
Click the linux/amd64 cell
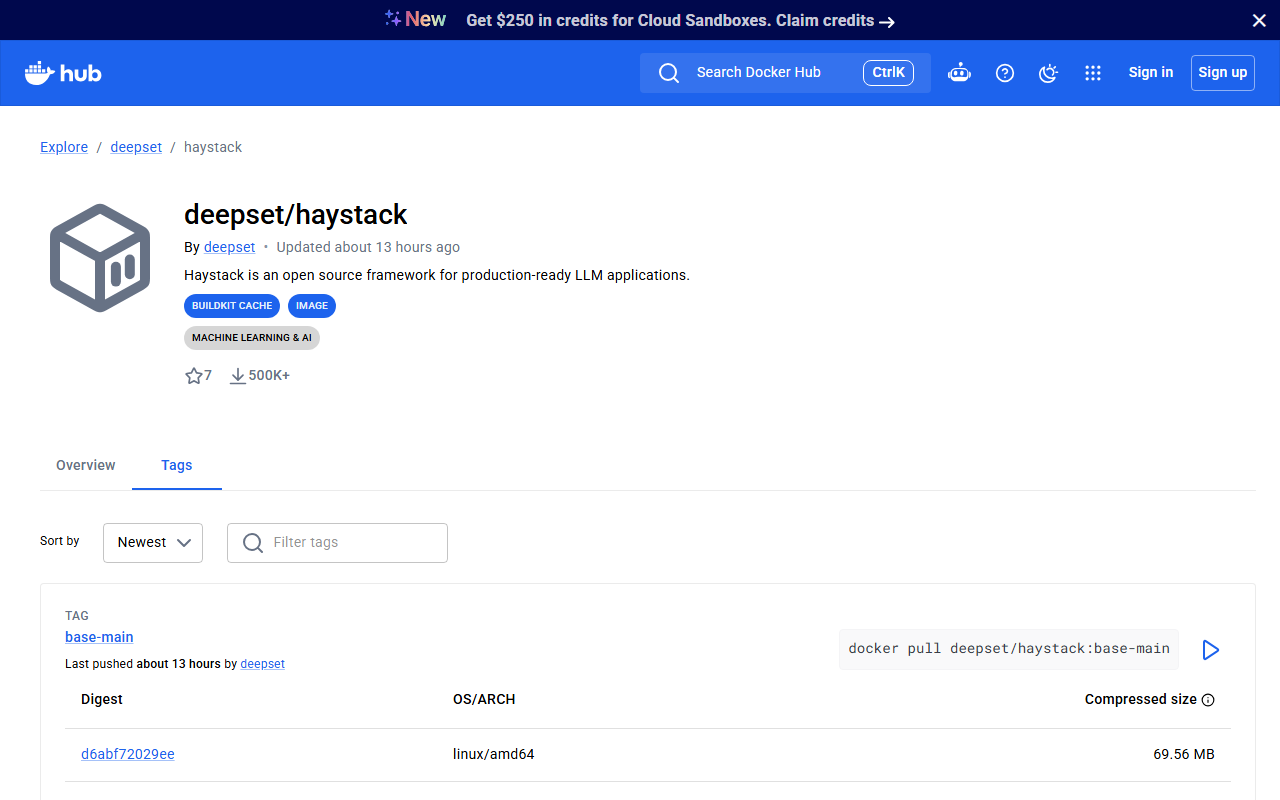pyautogui.click(x=494, y=754)
